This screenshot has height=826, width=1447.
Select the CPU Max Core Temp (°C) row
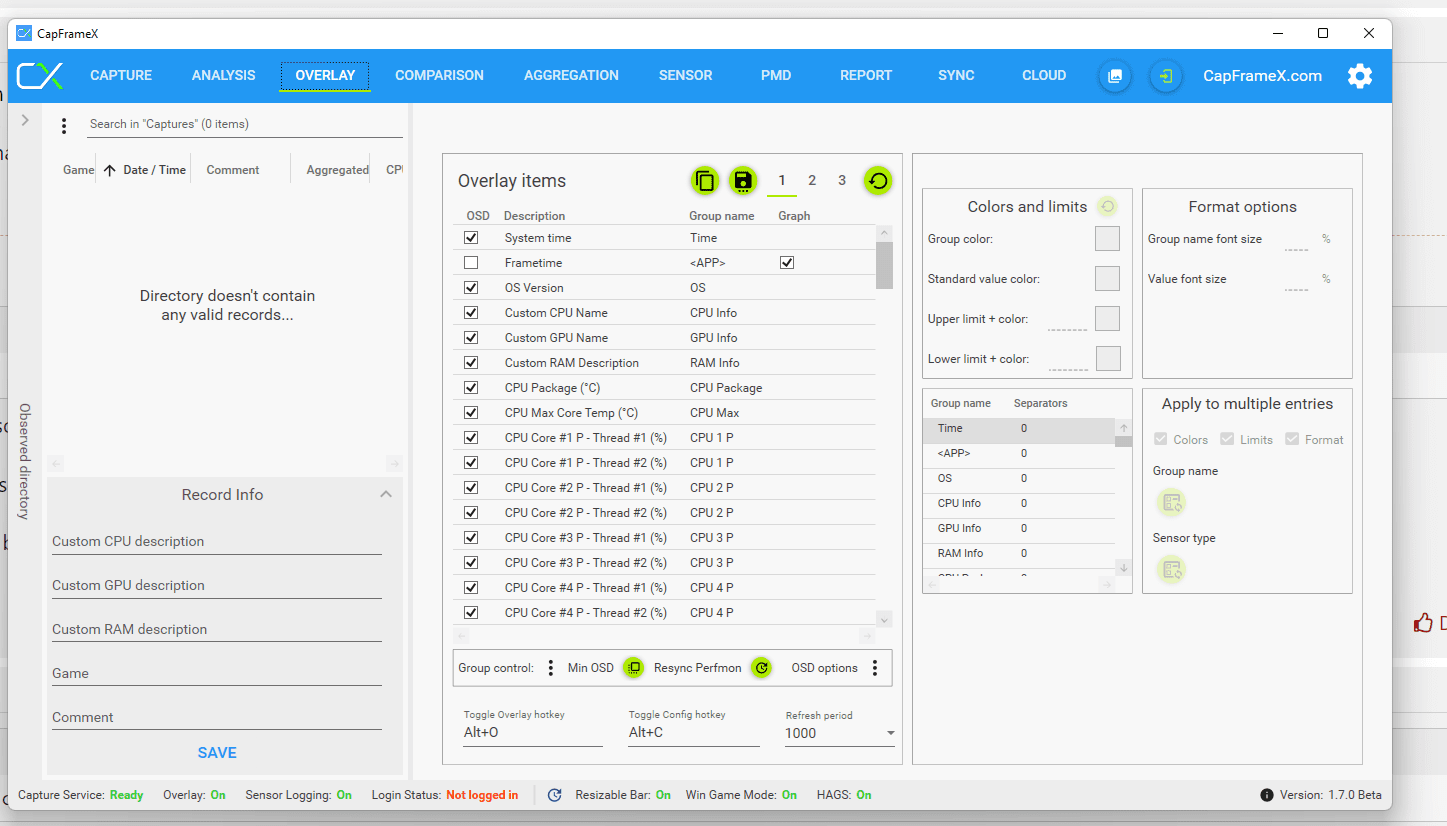(666, 413)
